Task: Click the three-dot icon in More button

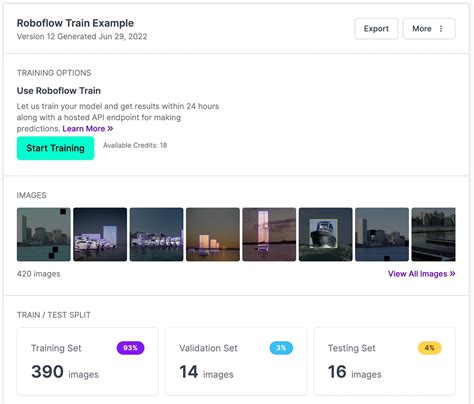Action: (x=441, y=29)
